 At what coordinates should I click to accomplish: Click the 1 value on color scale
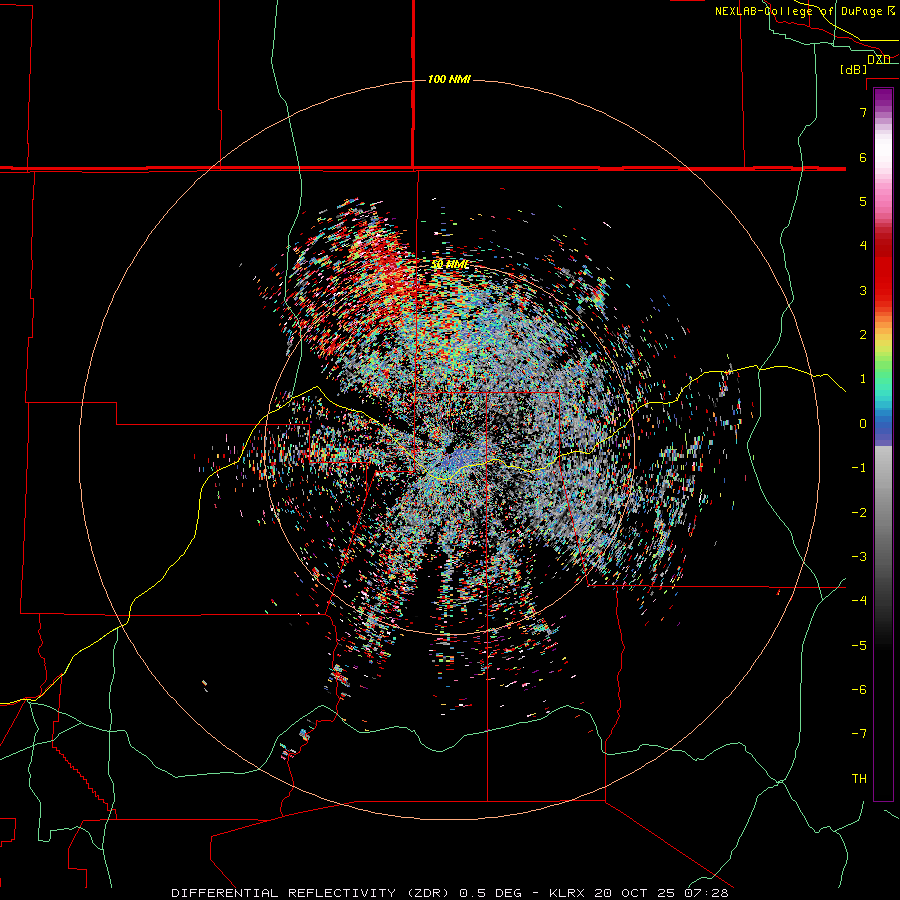pyautogui.click(x=863, y=379)
